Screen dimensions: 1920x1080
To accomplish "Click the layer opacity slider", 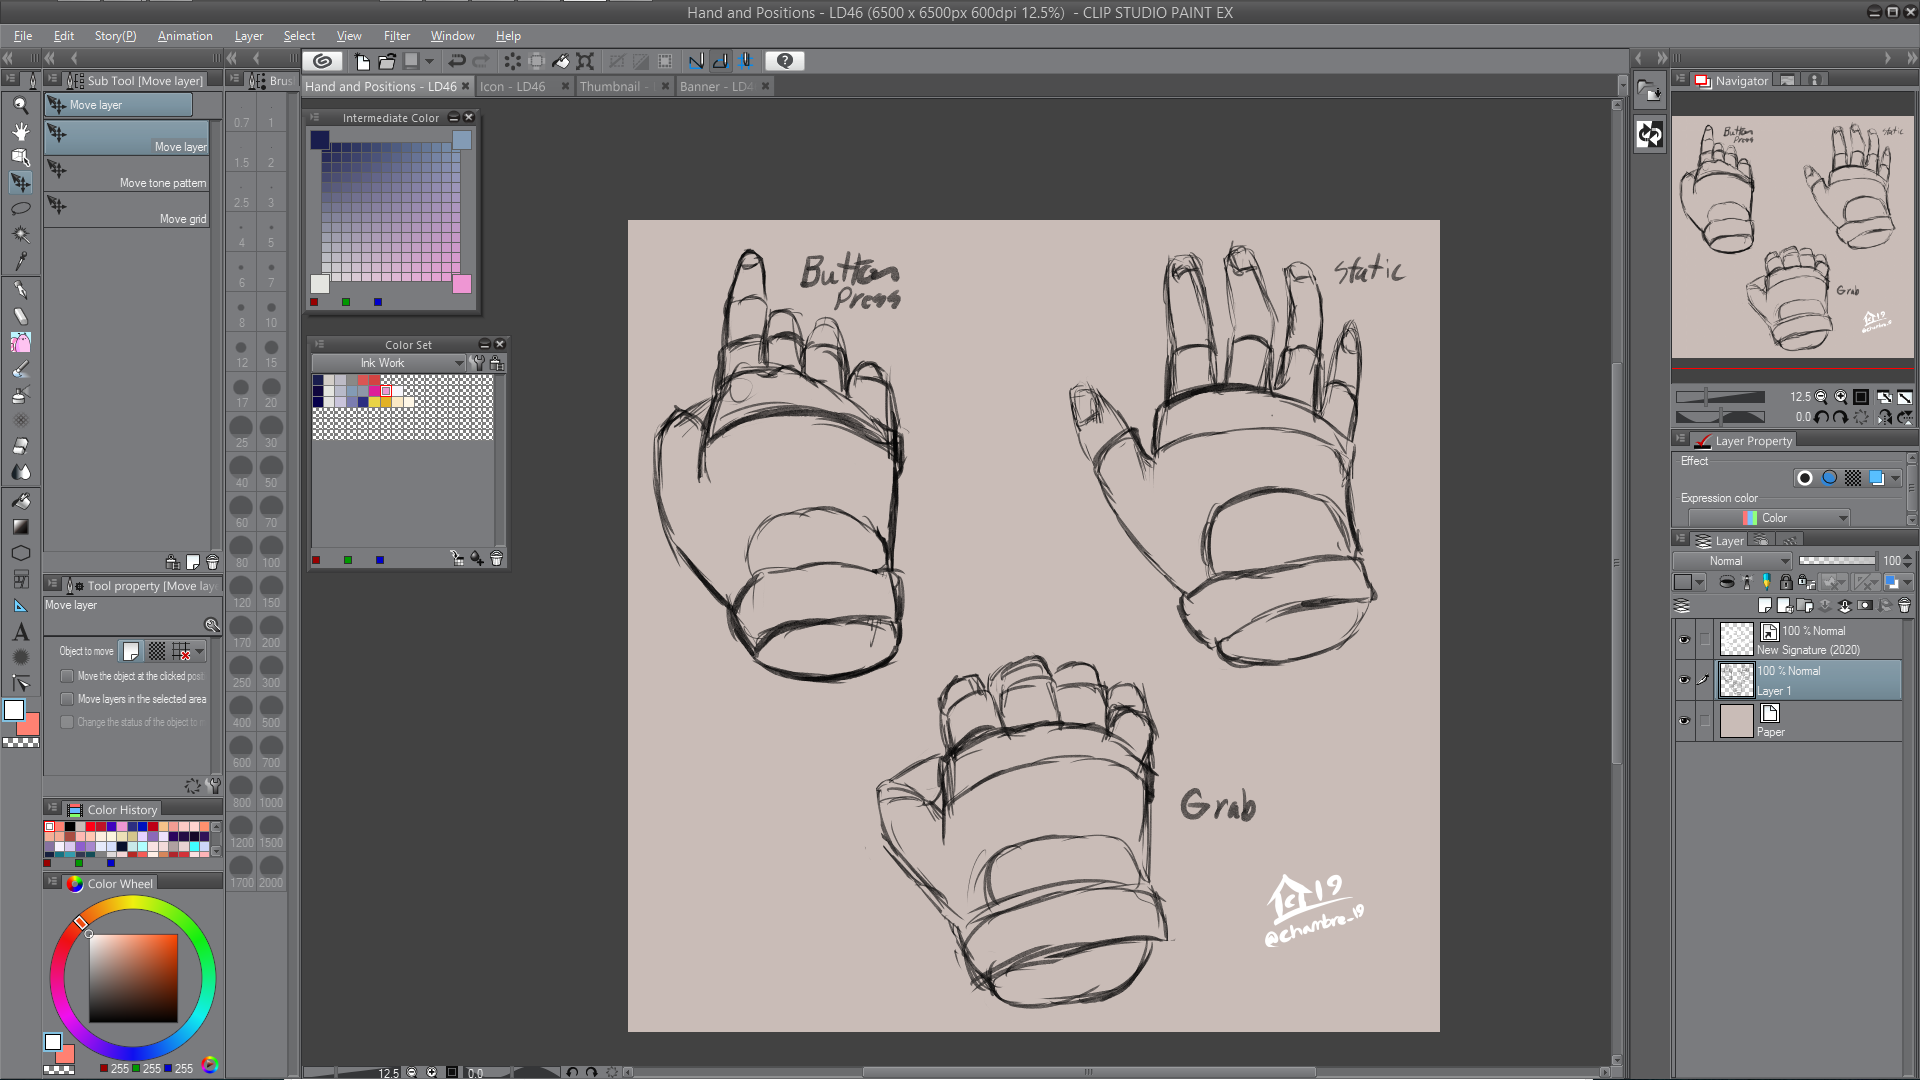I will click(x=1837, y=561).
